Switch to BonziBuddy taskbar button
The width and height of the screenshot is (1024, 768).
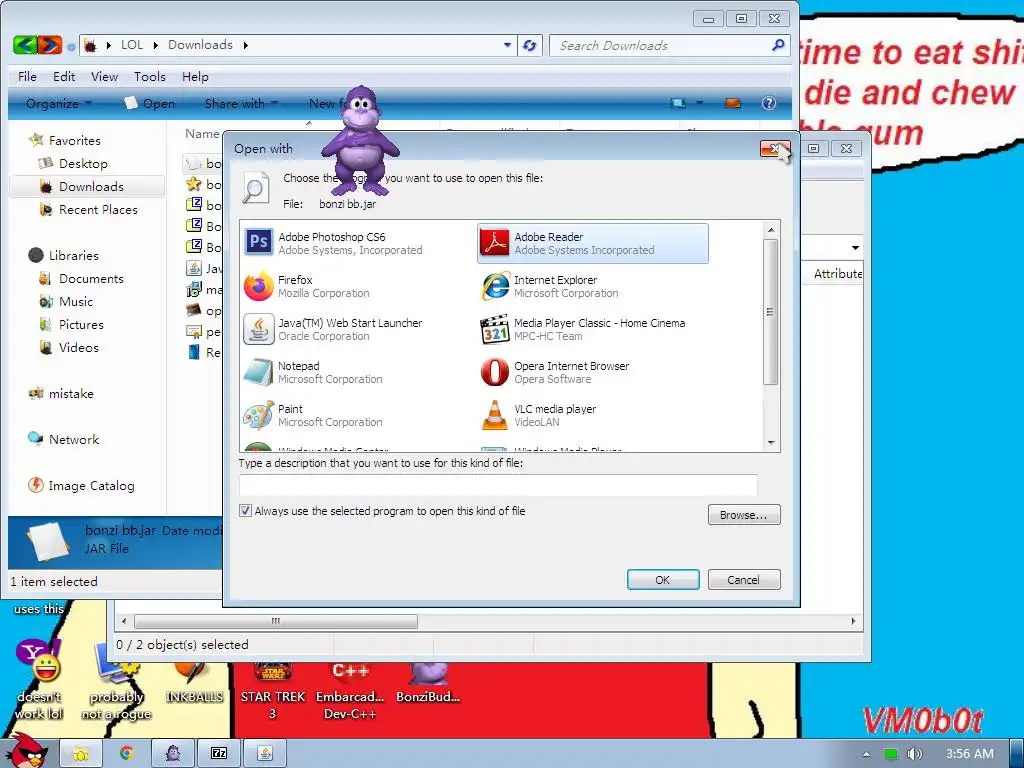tap(172, 754)
